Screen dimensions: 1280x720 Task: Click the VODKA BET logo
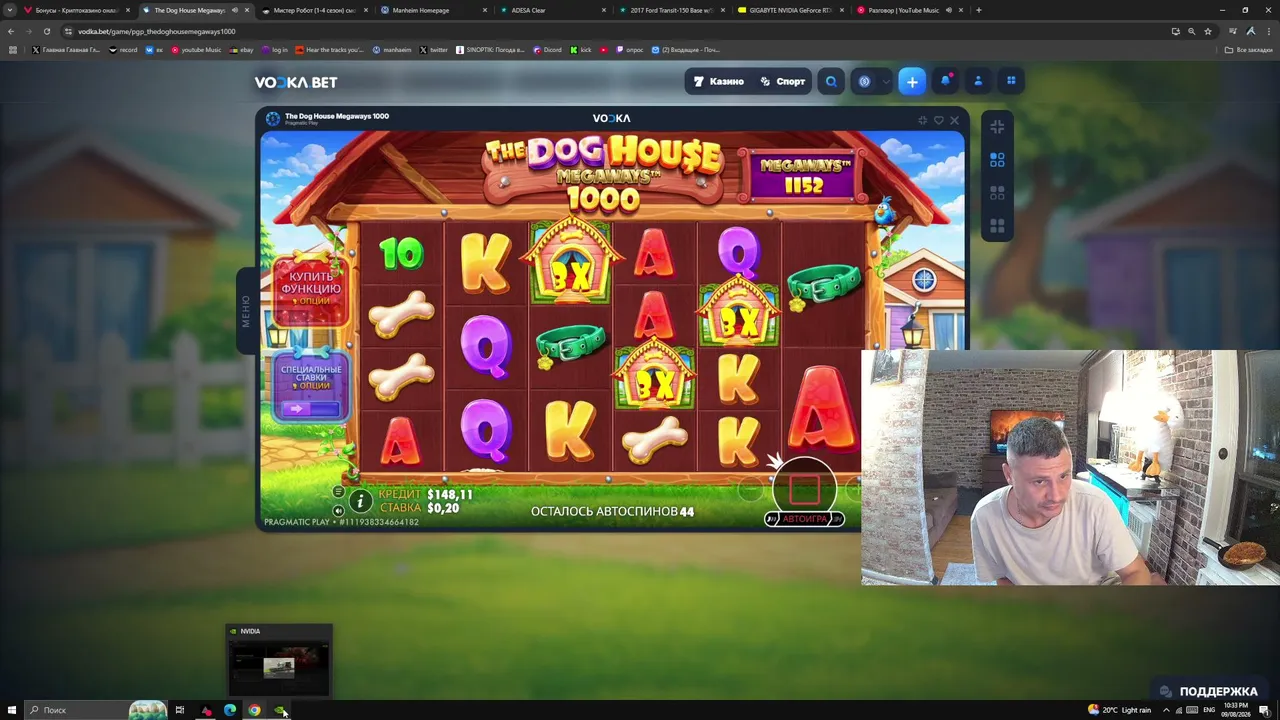point(296,82)
